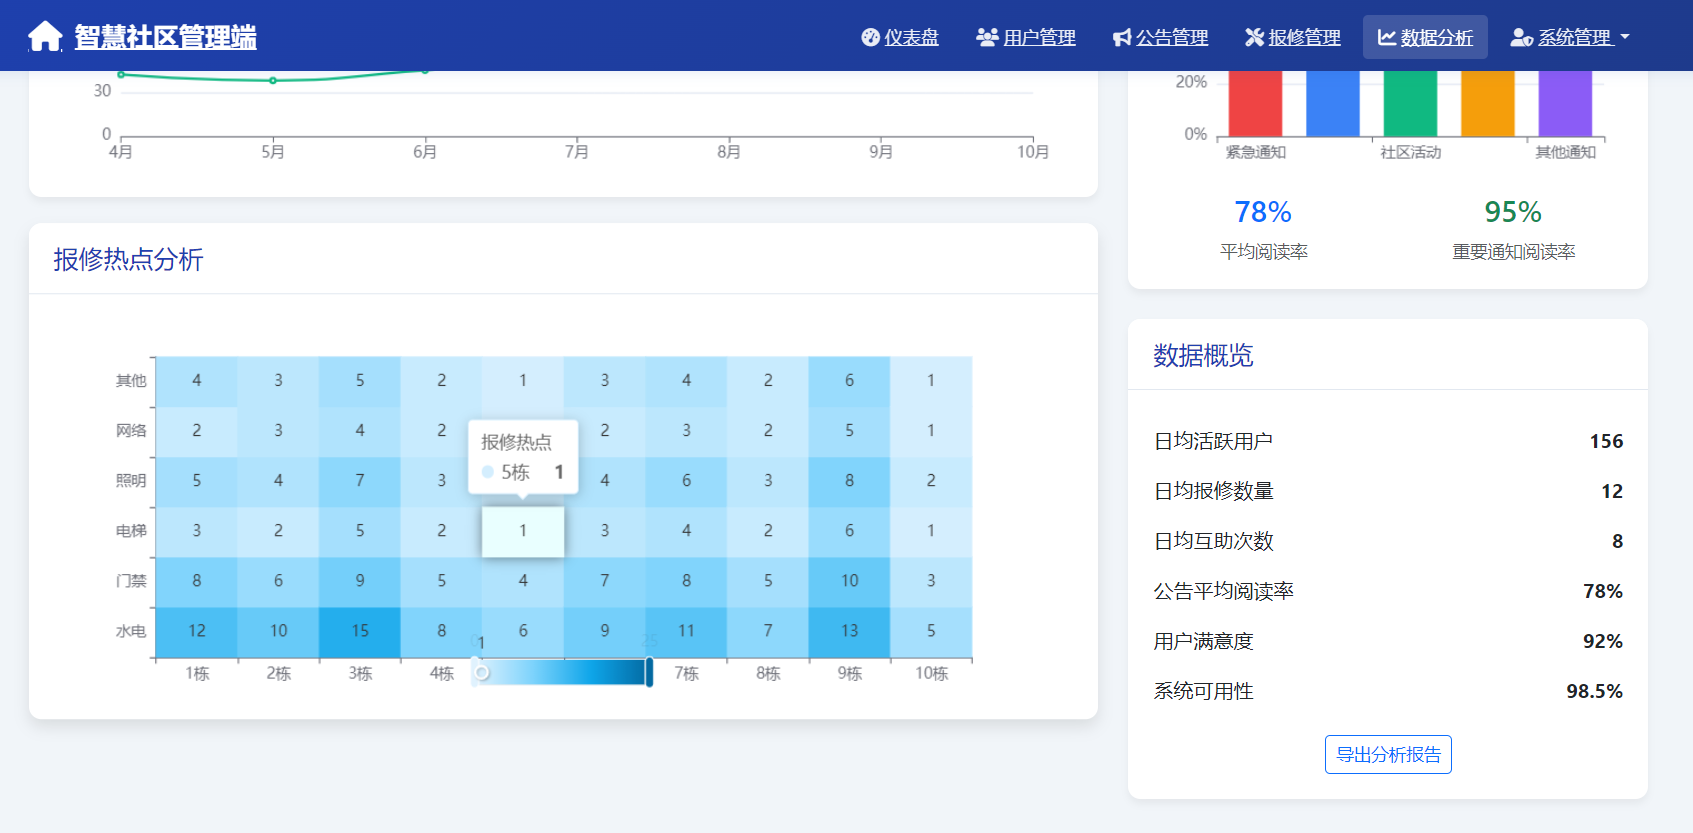The width and height of the screenshot is (1693, 833).
Task: Click the heatmap cell 水电 1栋 value 12
Action: [197, 632]
